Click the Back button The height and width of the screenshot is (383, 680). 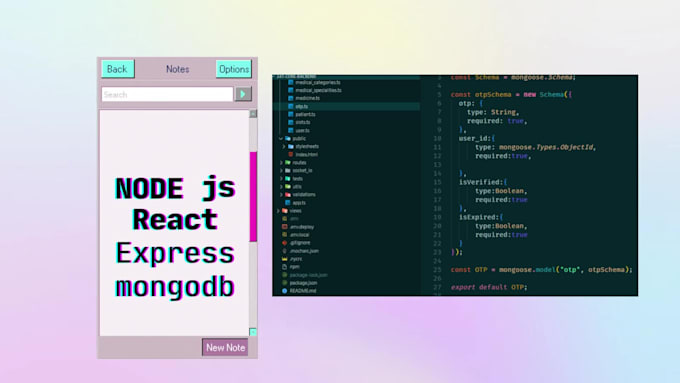pyautogui.click(x=118, y=69)
